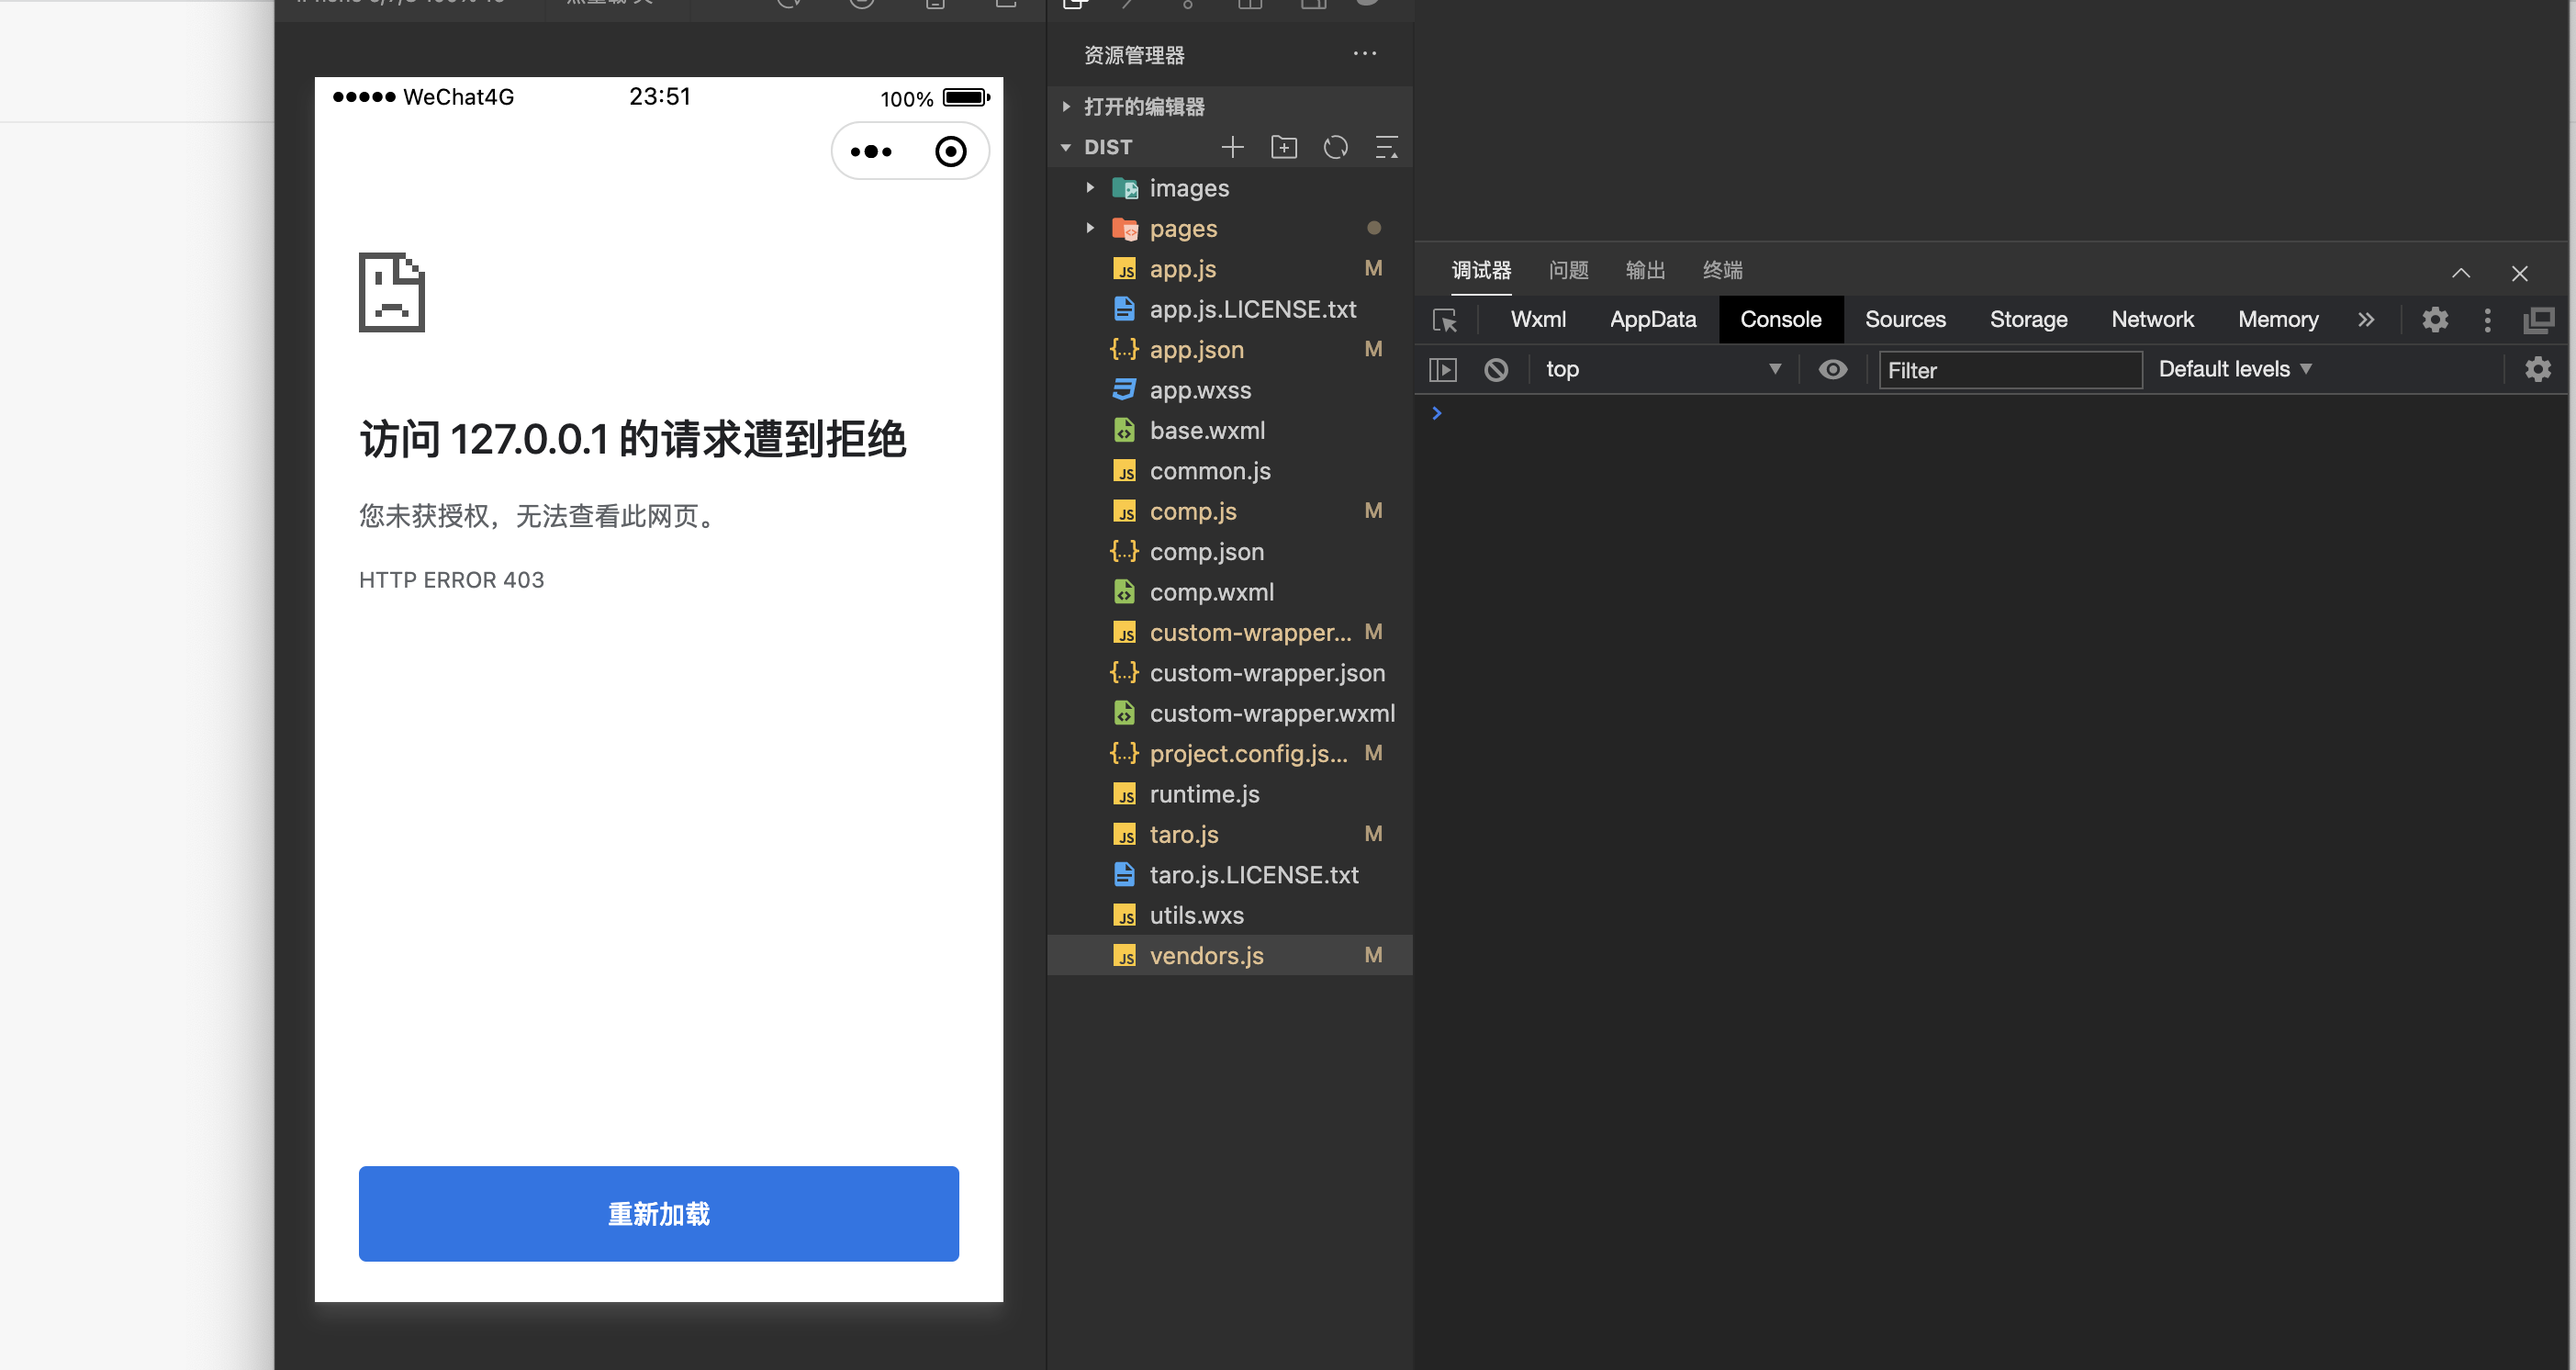The width and height of the screenshot is (2576, 1370).
Task: Open app.js file
Action: pos(1229,268)
